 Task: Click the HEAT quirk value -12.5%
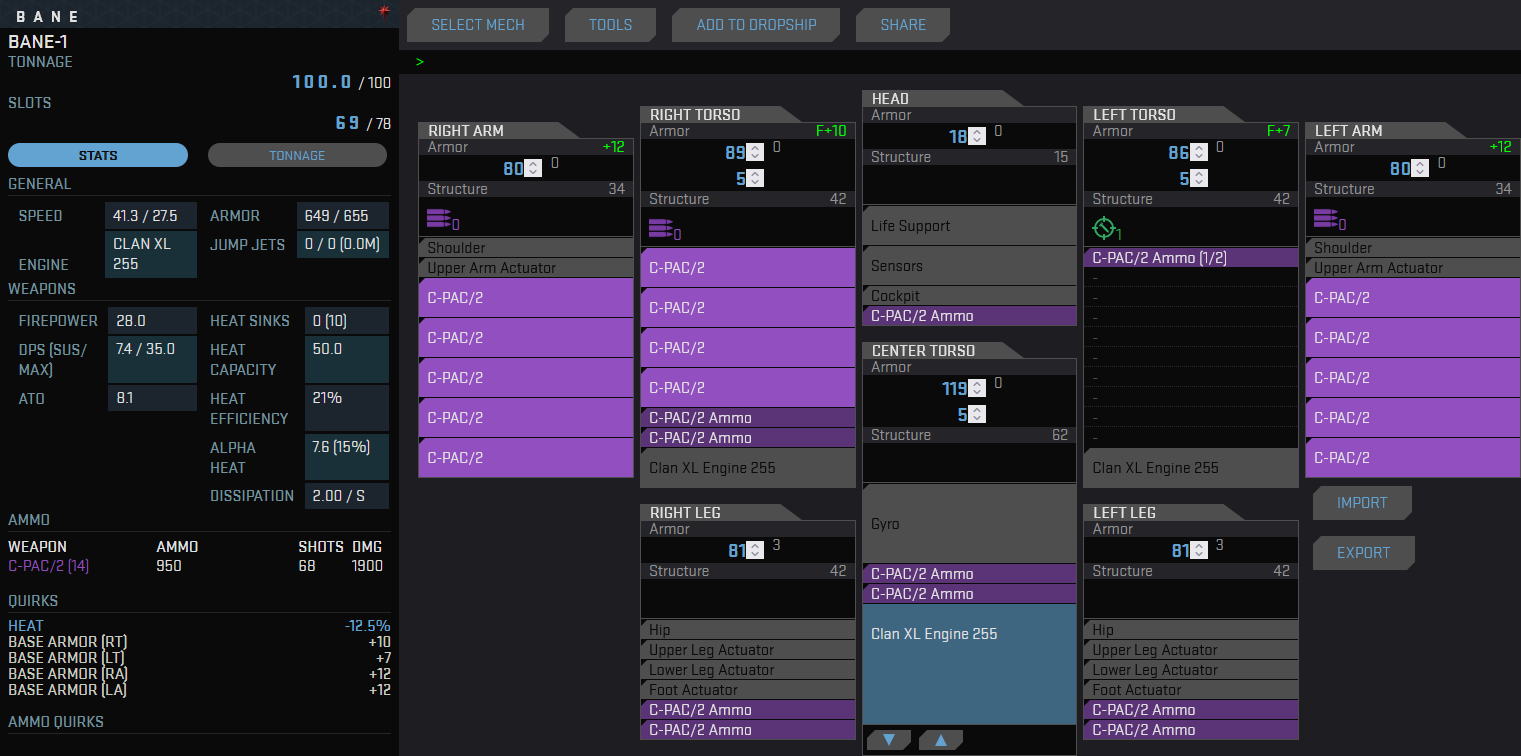367,626
